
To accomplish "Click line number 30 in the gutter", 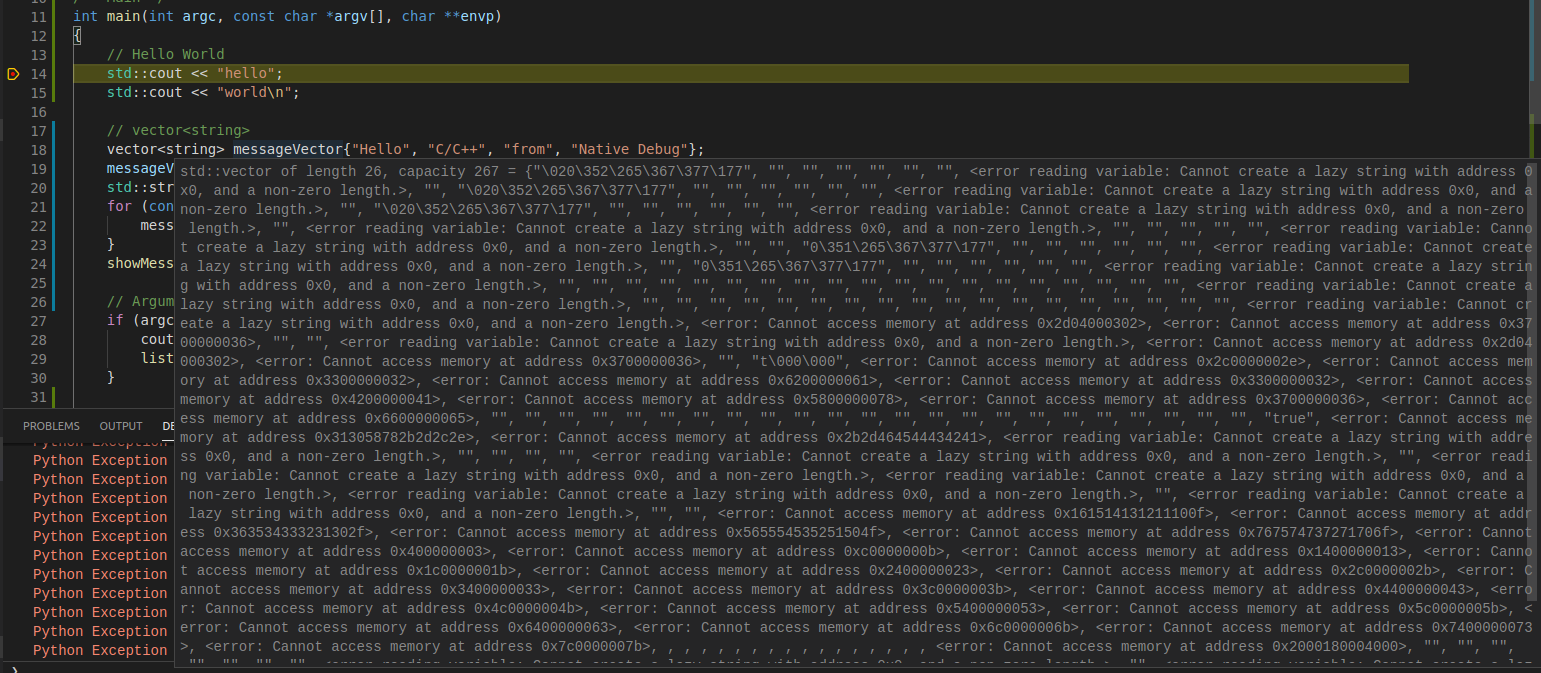I will [38, 378].
